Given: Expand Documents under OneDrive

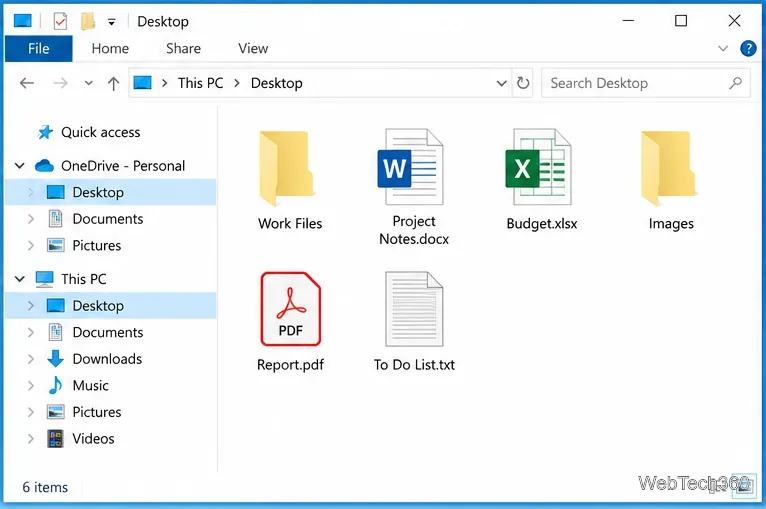Looking at the screenshot, I should click(31, 219).
